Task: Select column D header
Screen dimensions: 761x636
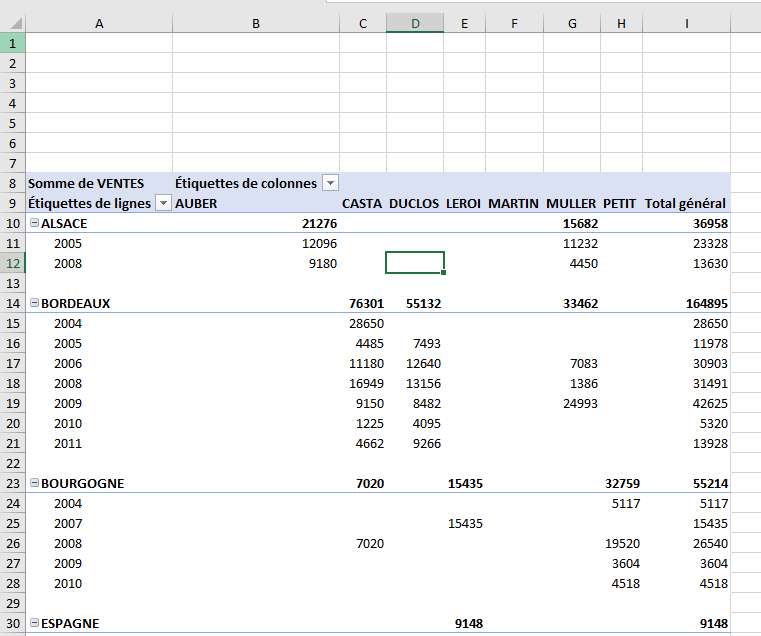Action: 415,23
